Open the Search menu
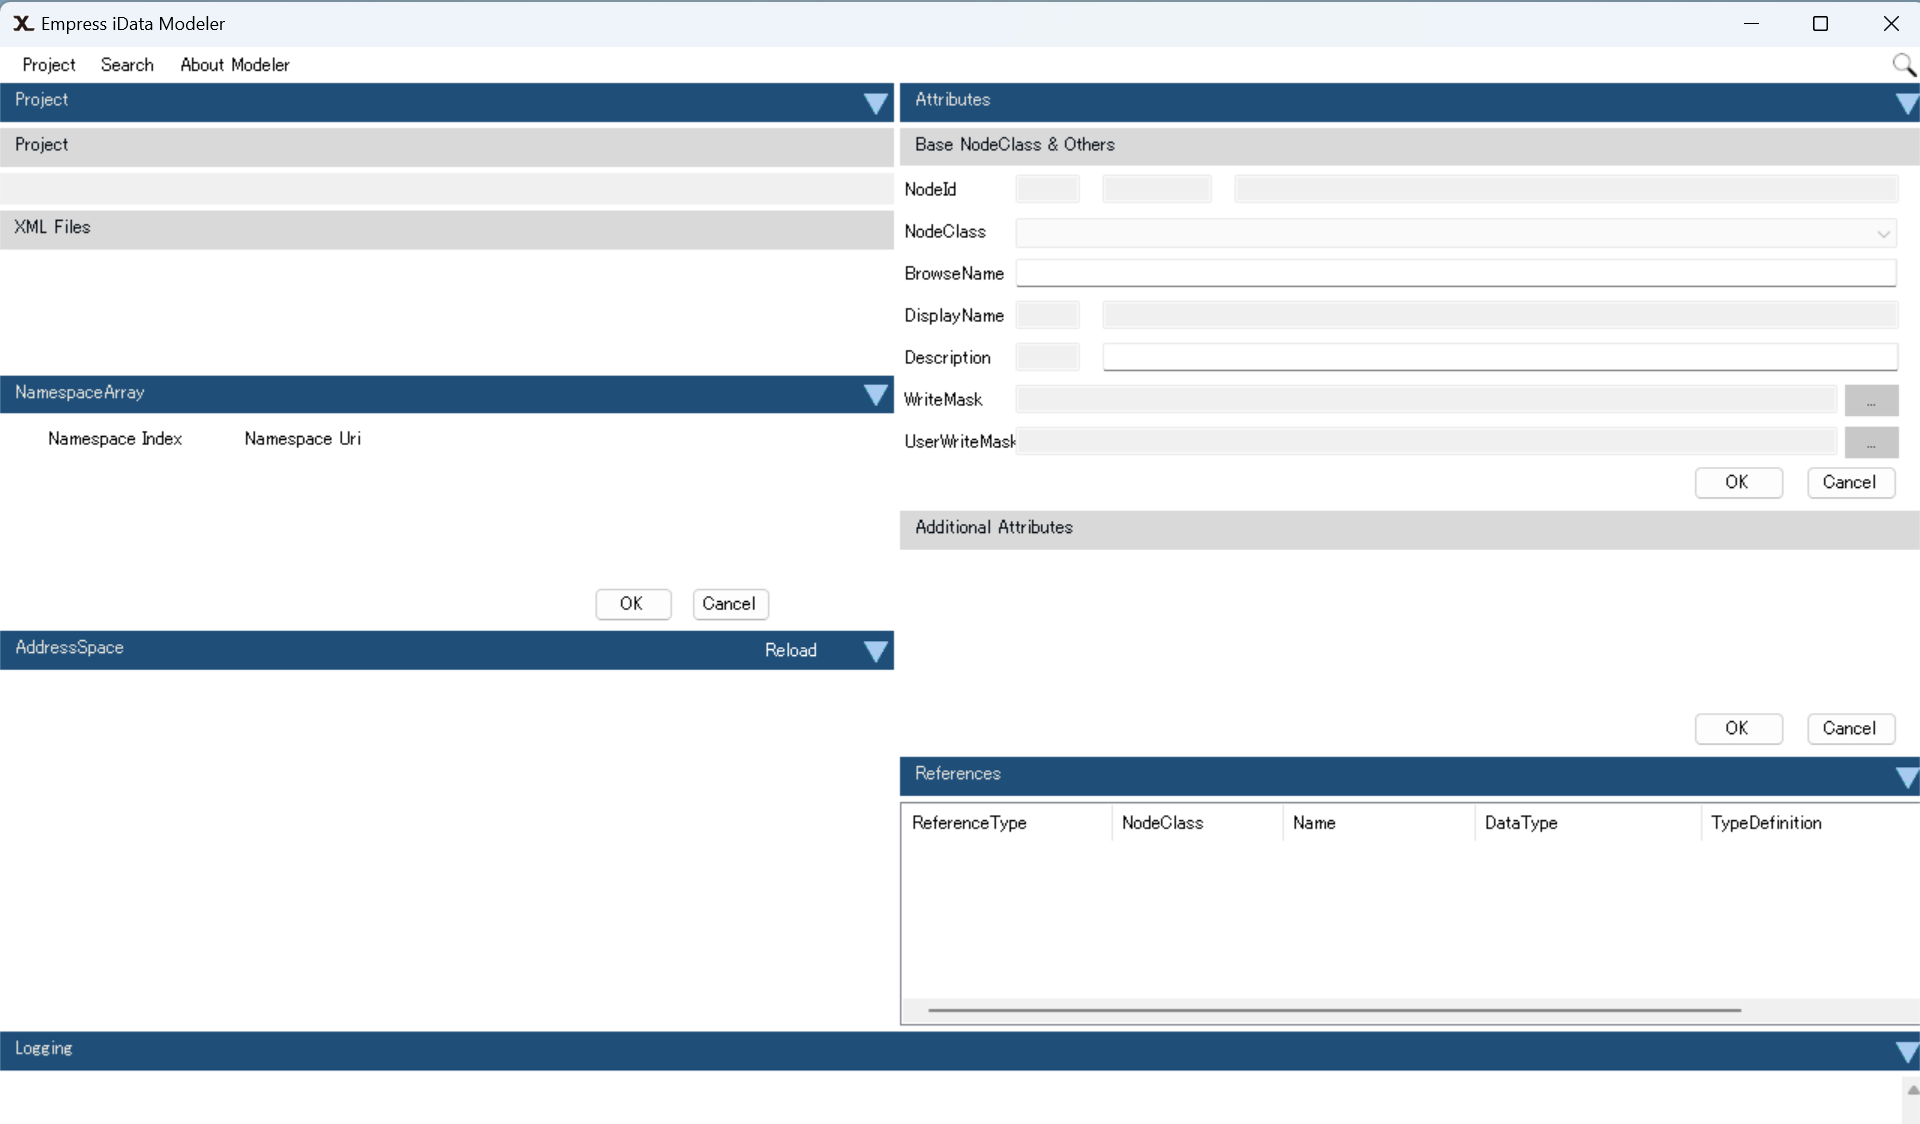Screen dimensions: 1920x1124 click(127, 65)
